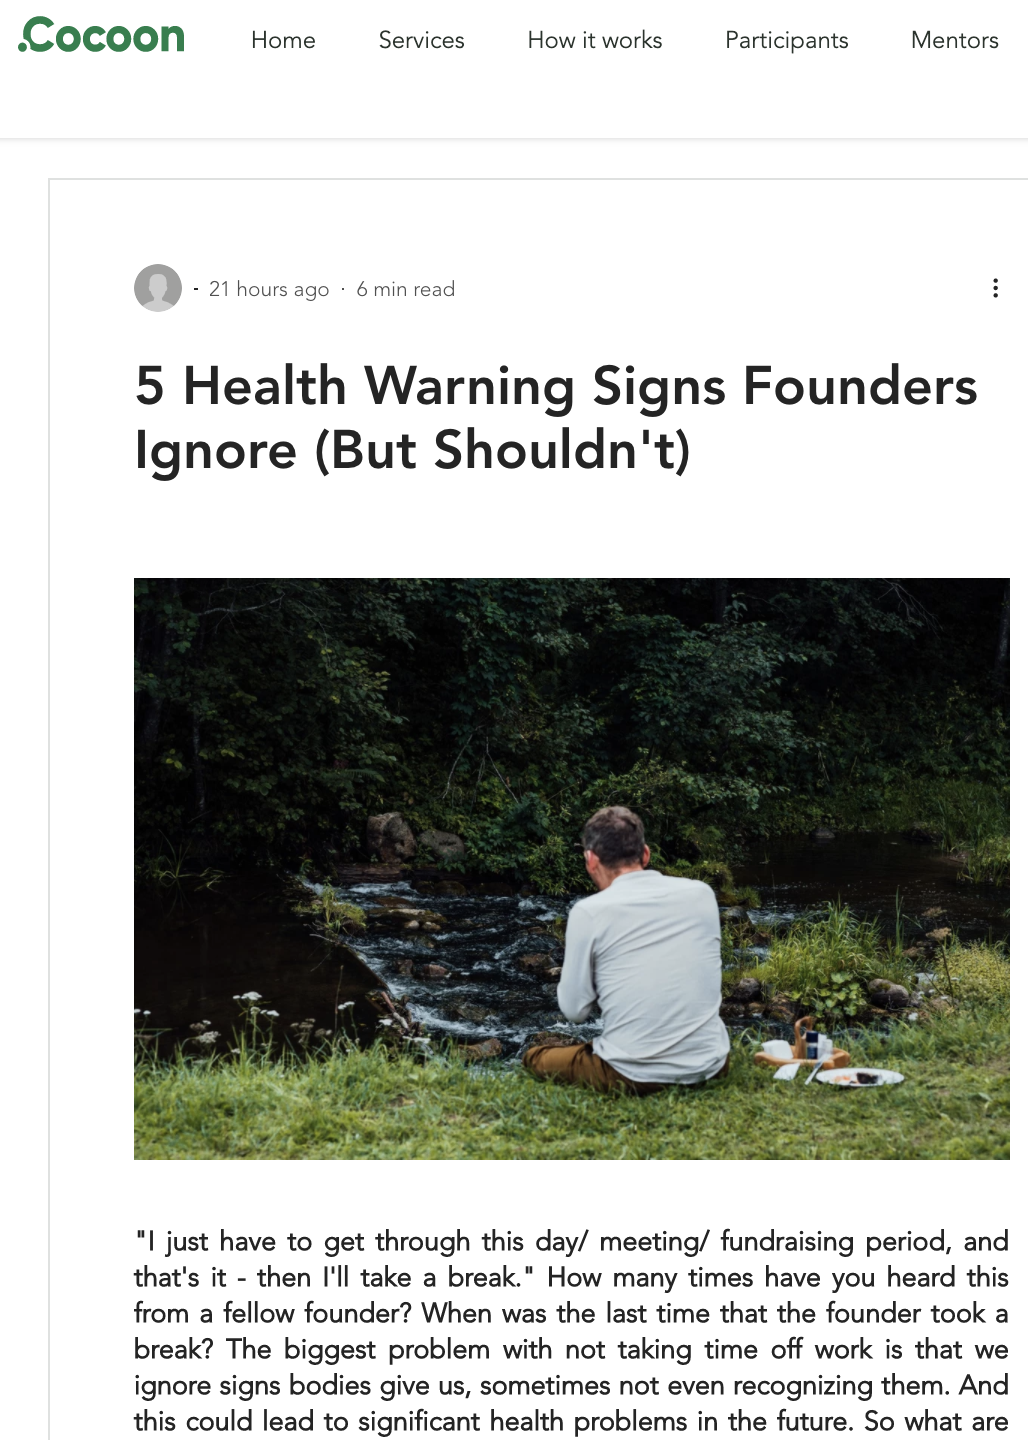Click the '6 min read' label

[x=406, y=289]
